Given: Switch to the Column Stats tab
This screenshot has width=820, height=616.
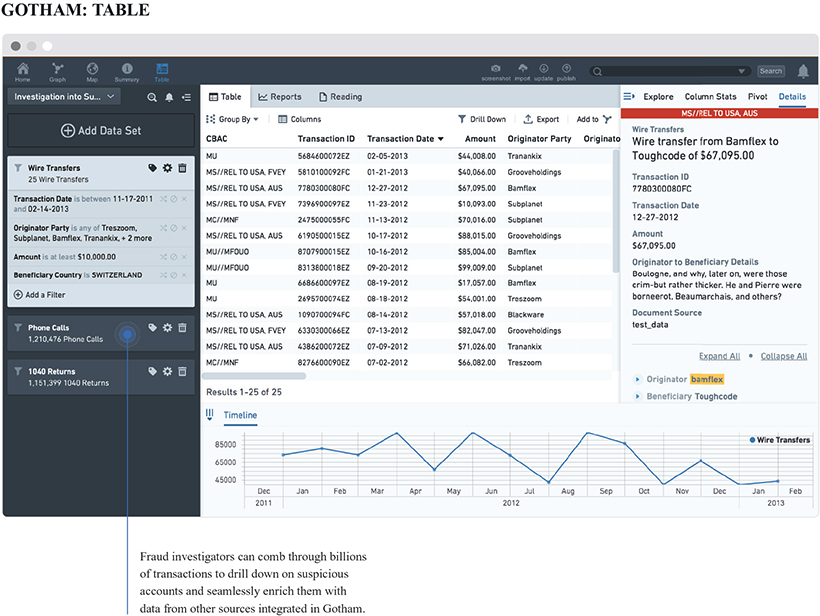Looking at the screenshot, I should (712, 97).
